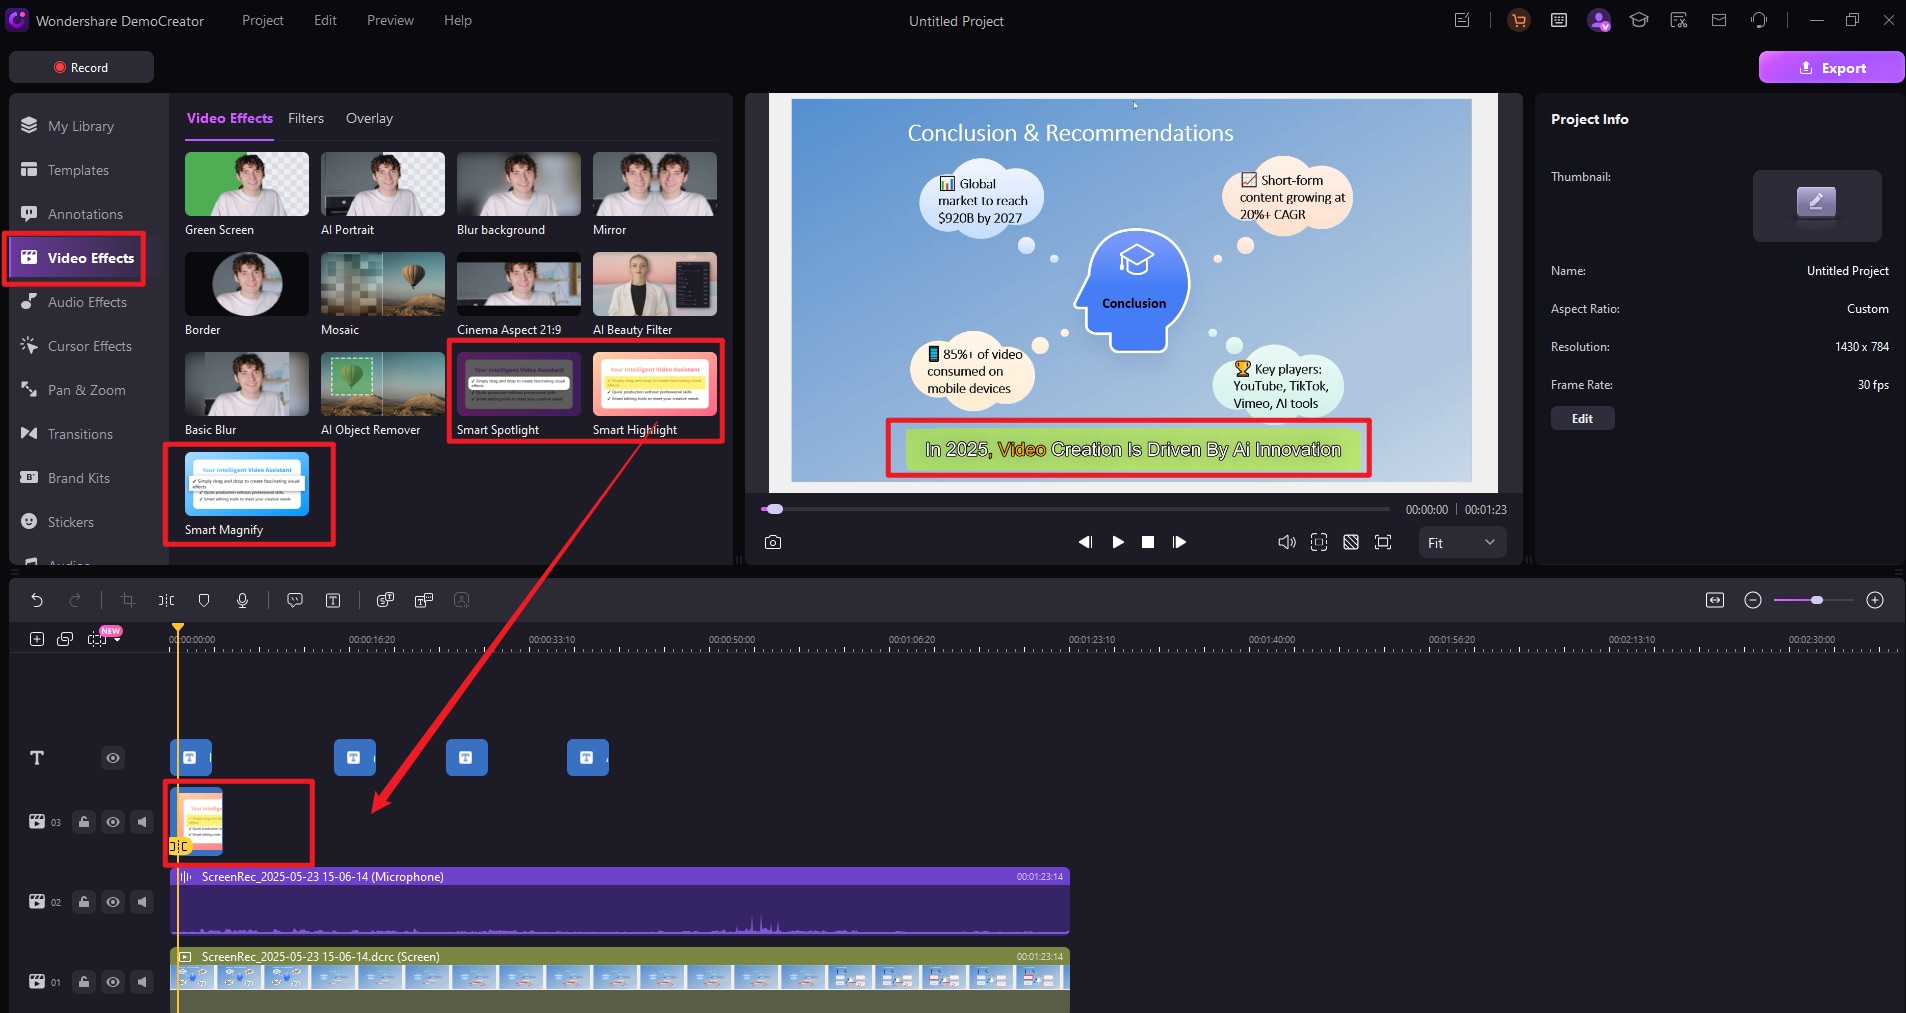Step to previous frame in preview
Viewport: 1906px width, 1013px height.
coord(1085,542)
